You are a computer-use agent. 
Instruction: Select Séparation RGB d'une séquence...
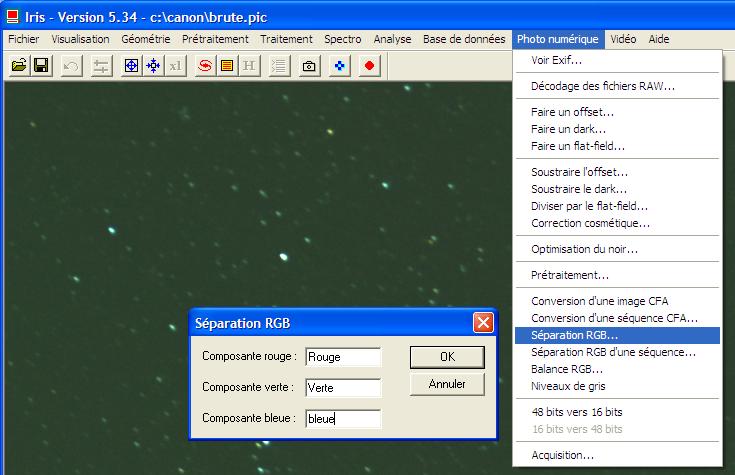click(617, 352)
